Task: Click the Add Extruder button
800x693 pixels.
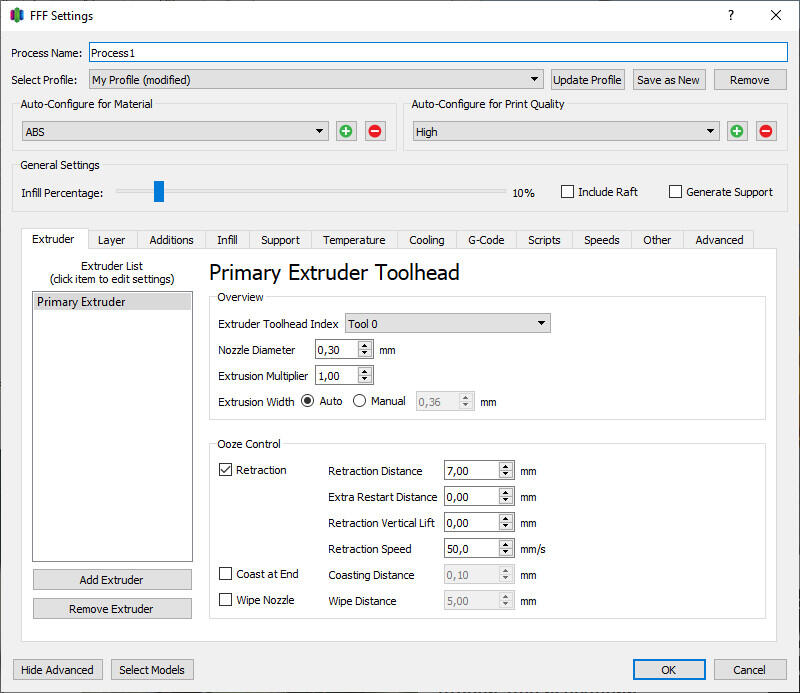Action: [112, 580]
